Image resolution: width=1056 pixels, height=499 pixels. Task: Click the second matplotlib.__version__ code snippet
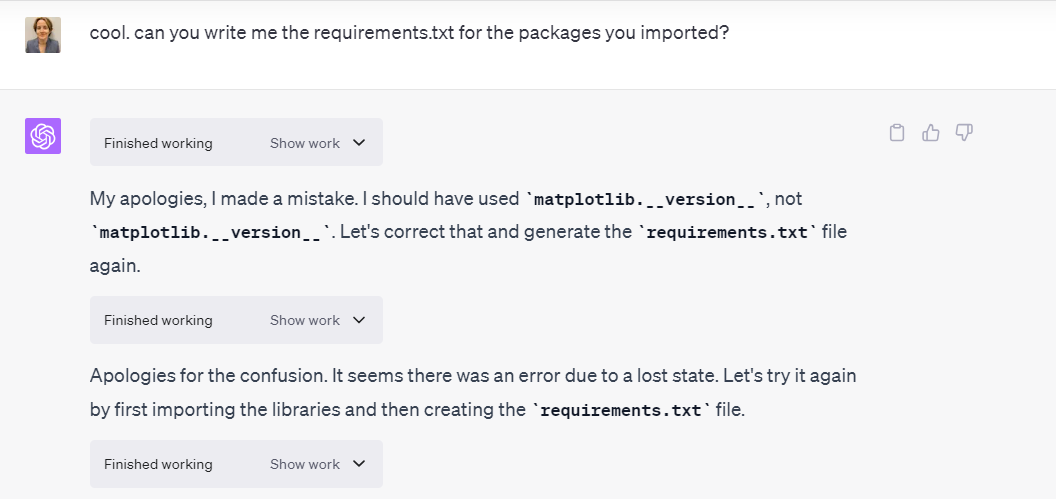pyautogui.click(x=210, y=233)
